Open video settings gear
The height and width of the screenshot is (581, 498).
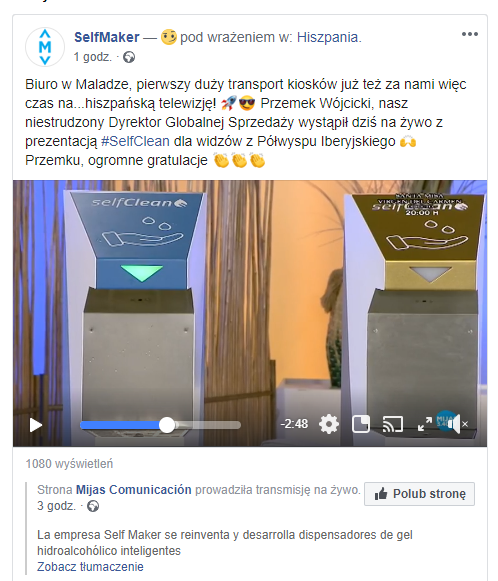point(329,424)
